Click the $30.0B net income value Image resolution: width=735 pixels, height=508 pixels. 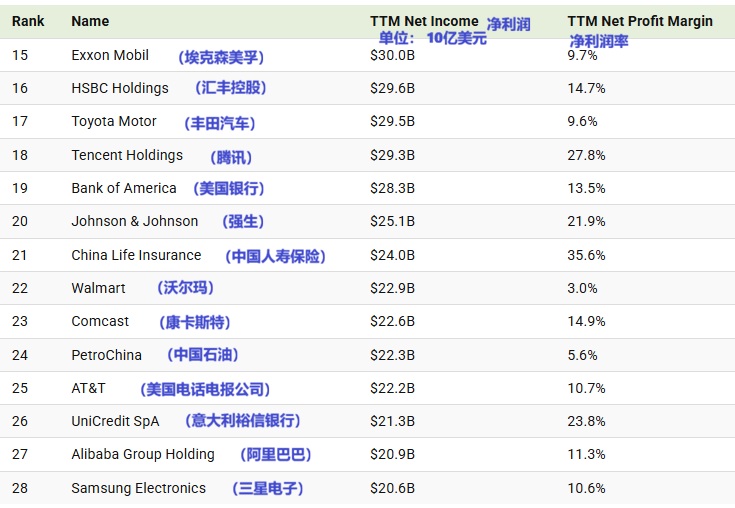point(392,55)
